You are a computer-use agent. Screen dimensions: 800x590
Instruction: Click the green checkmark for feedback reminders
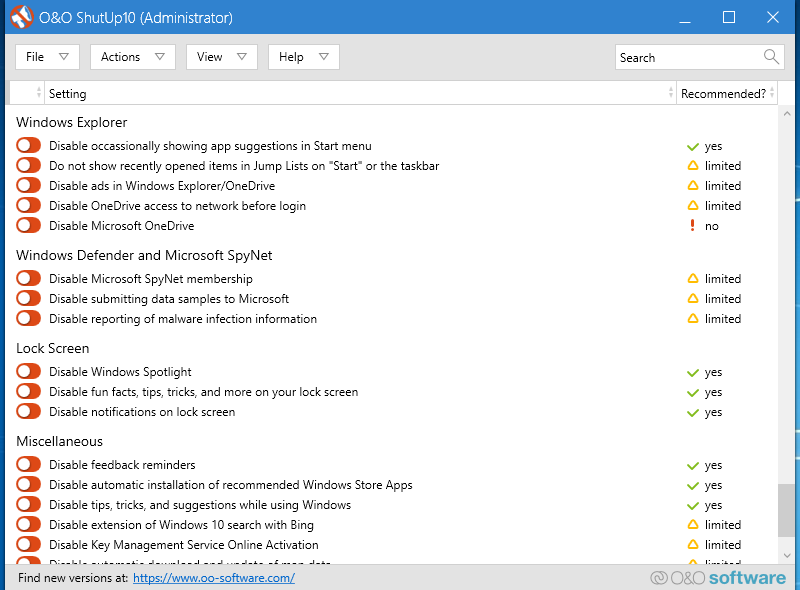(x=692, y=465)
